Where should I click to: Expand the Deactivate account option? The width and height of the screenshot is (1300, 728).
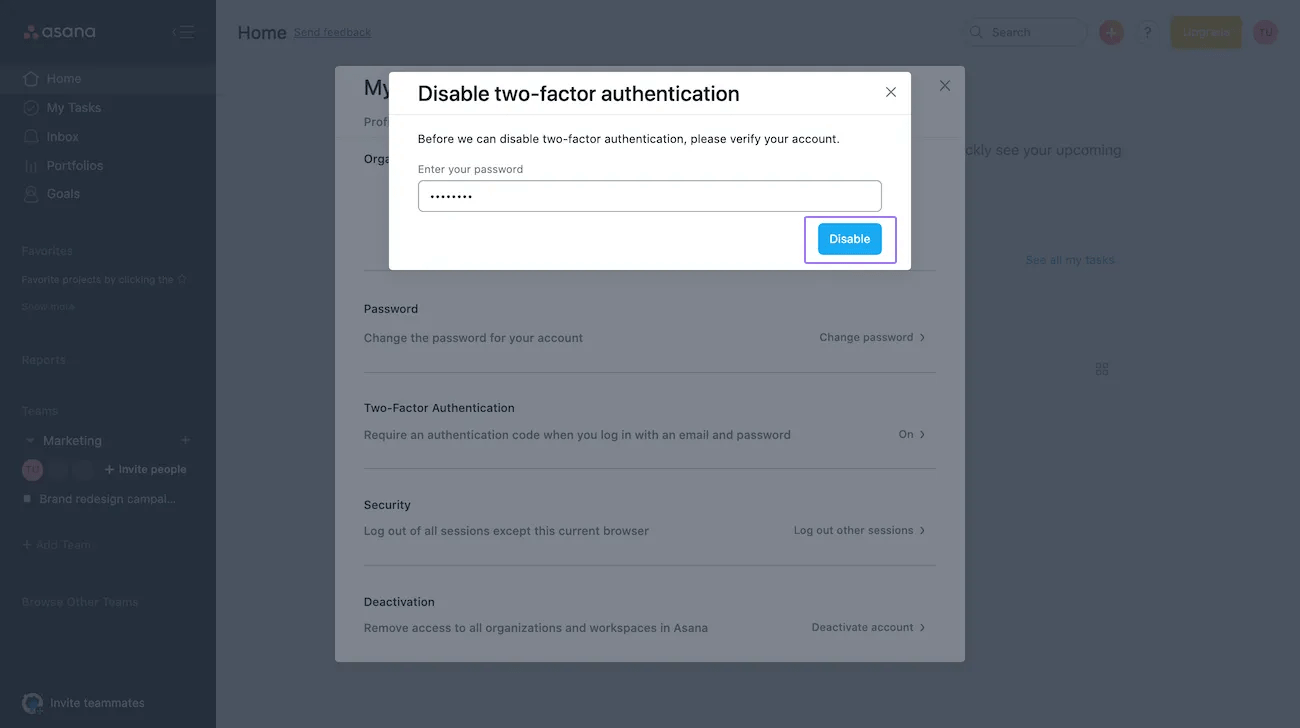click(x=867, y=627)
